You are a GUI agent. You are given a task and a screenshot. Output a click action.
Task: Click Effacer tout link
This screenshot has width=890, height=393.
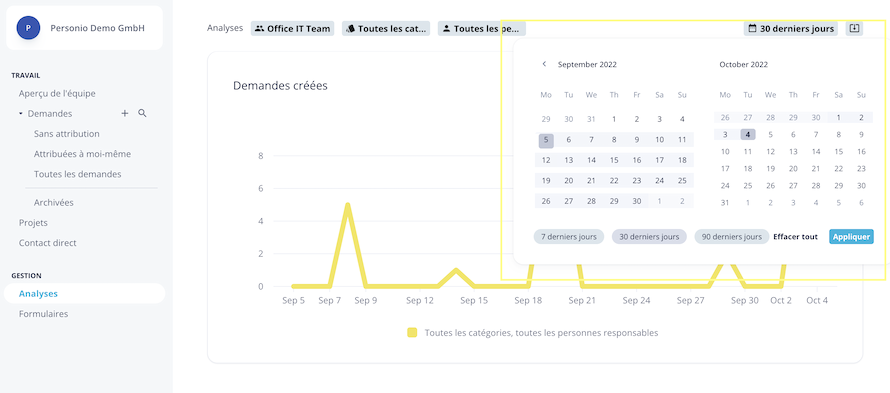[x=796, y=237]
